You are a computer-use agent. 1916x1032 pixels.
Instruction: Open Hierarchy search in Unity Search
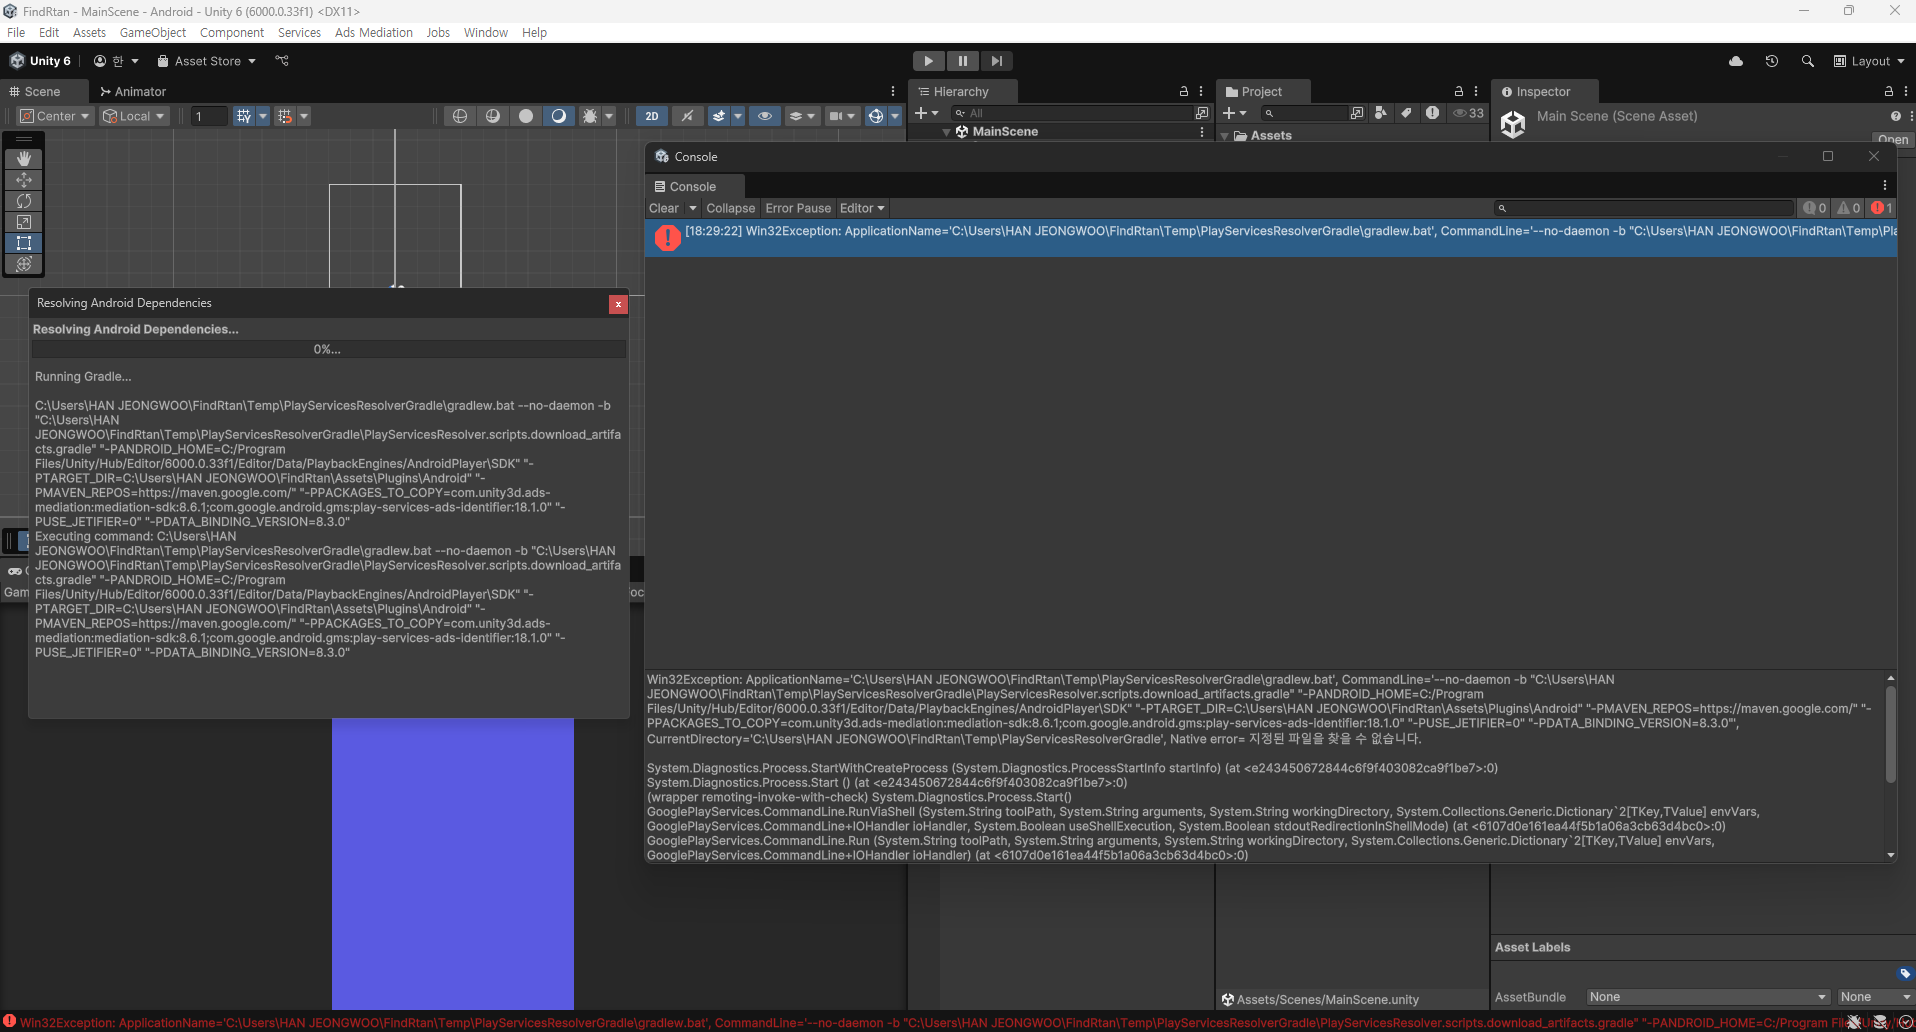1202,113
